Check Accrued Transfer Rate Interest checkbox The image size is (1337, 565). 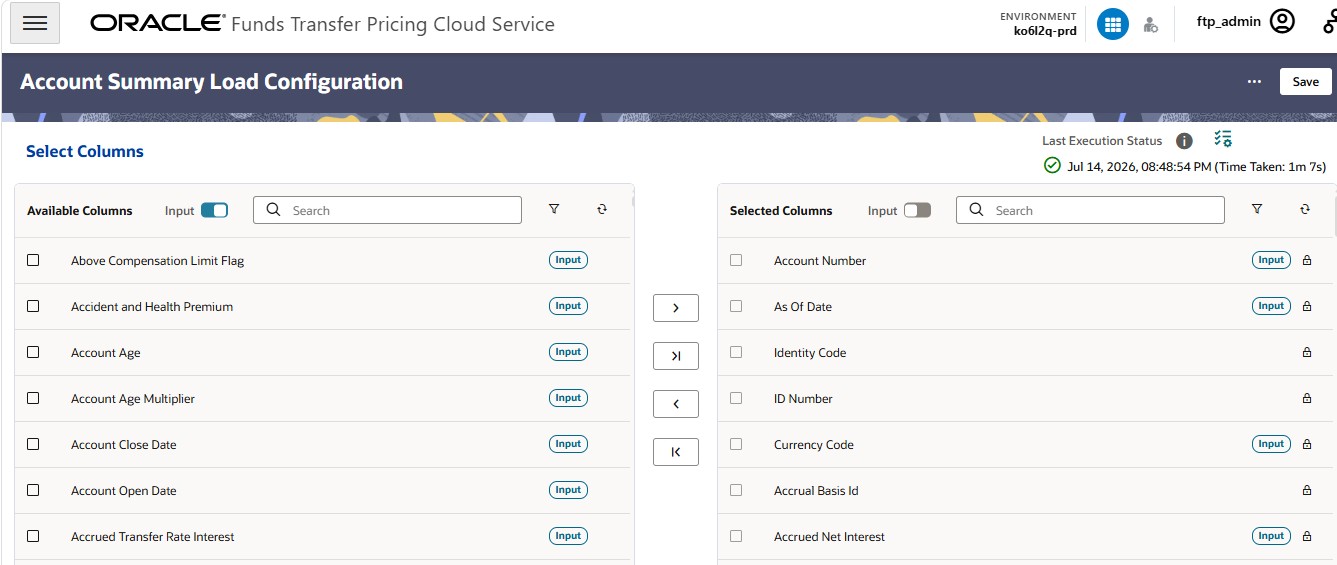[x=33, y=536]
